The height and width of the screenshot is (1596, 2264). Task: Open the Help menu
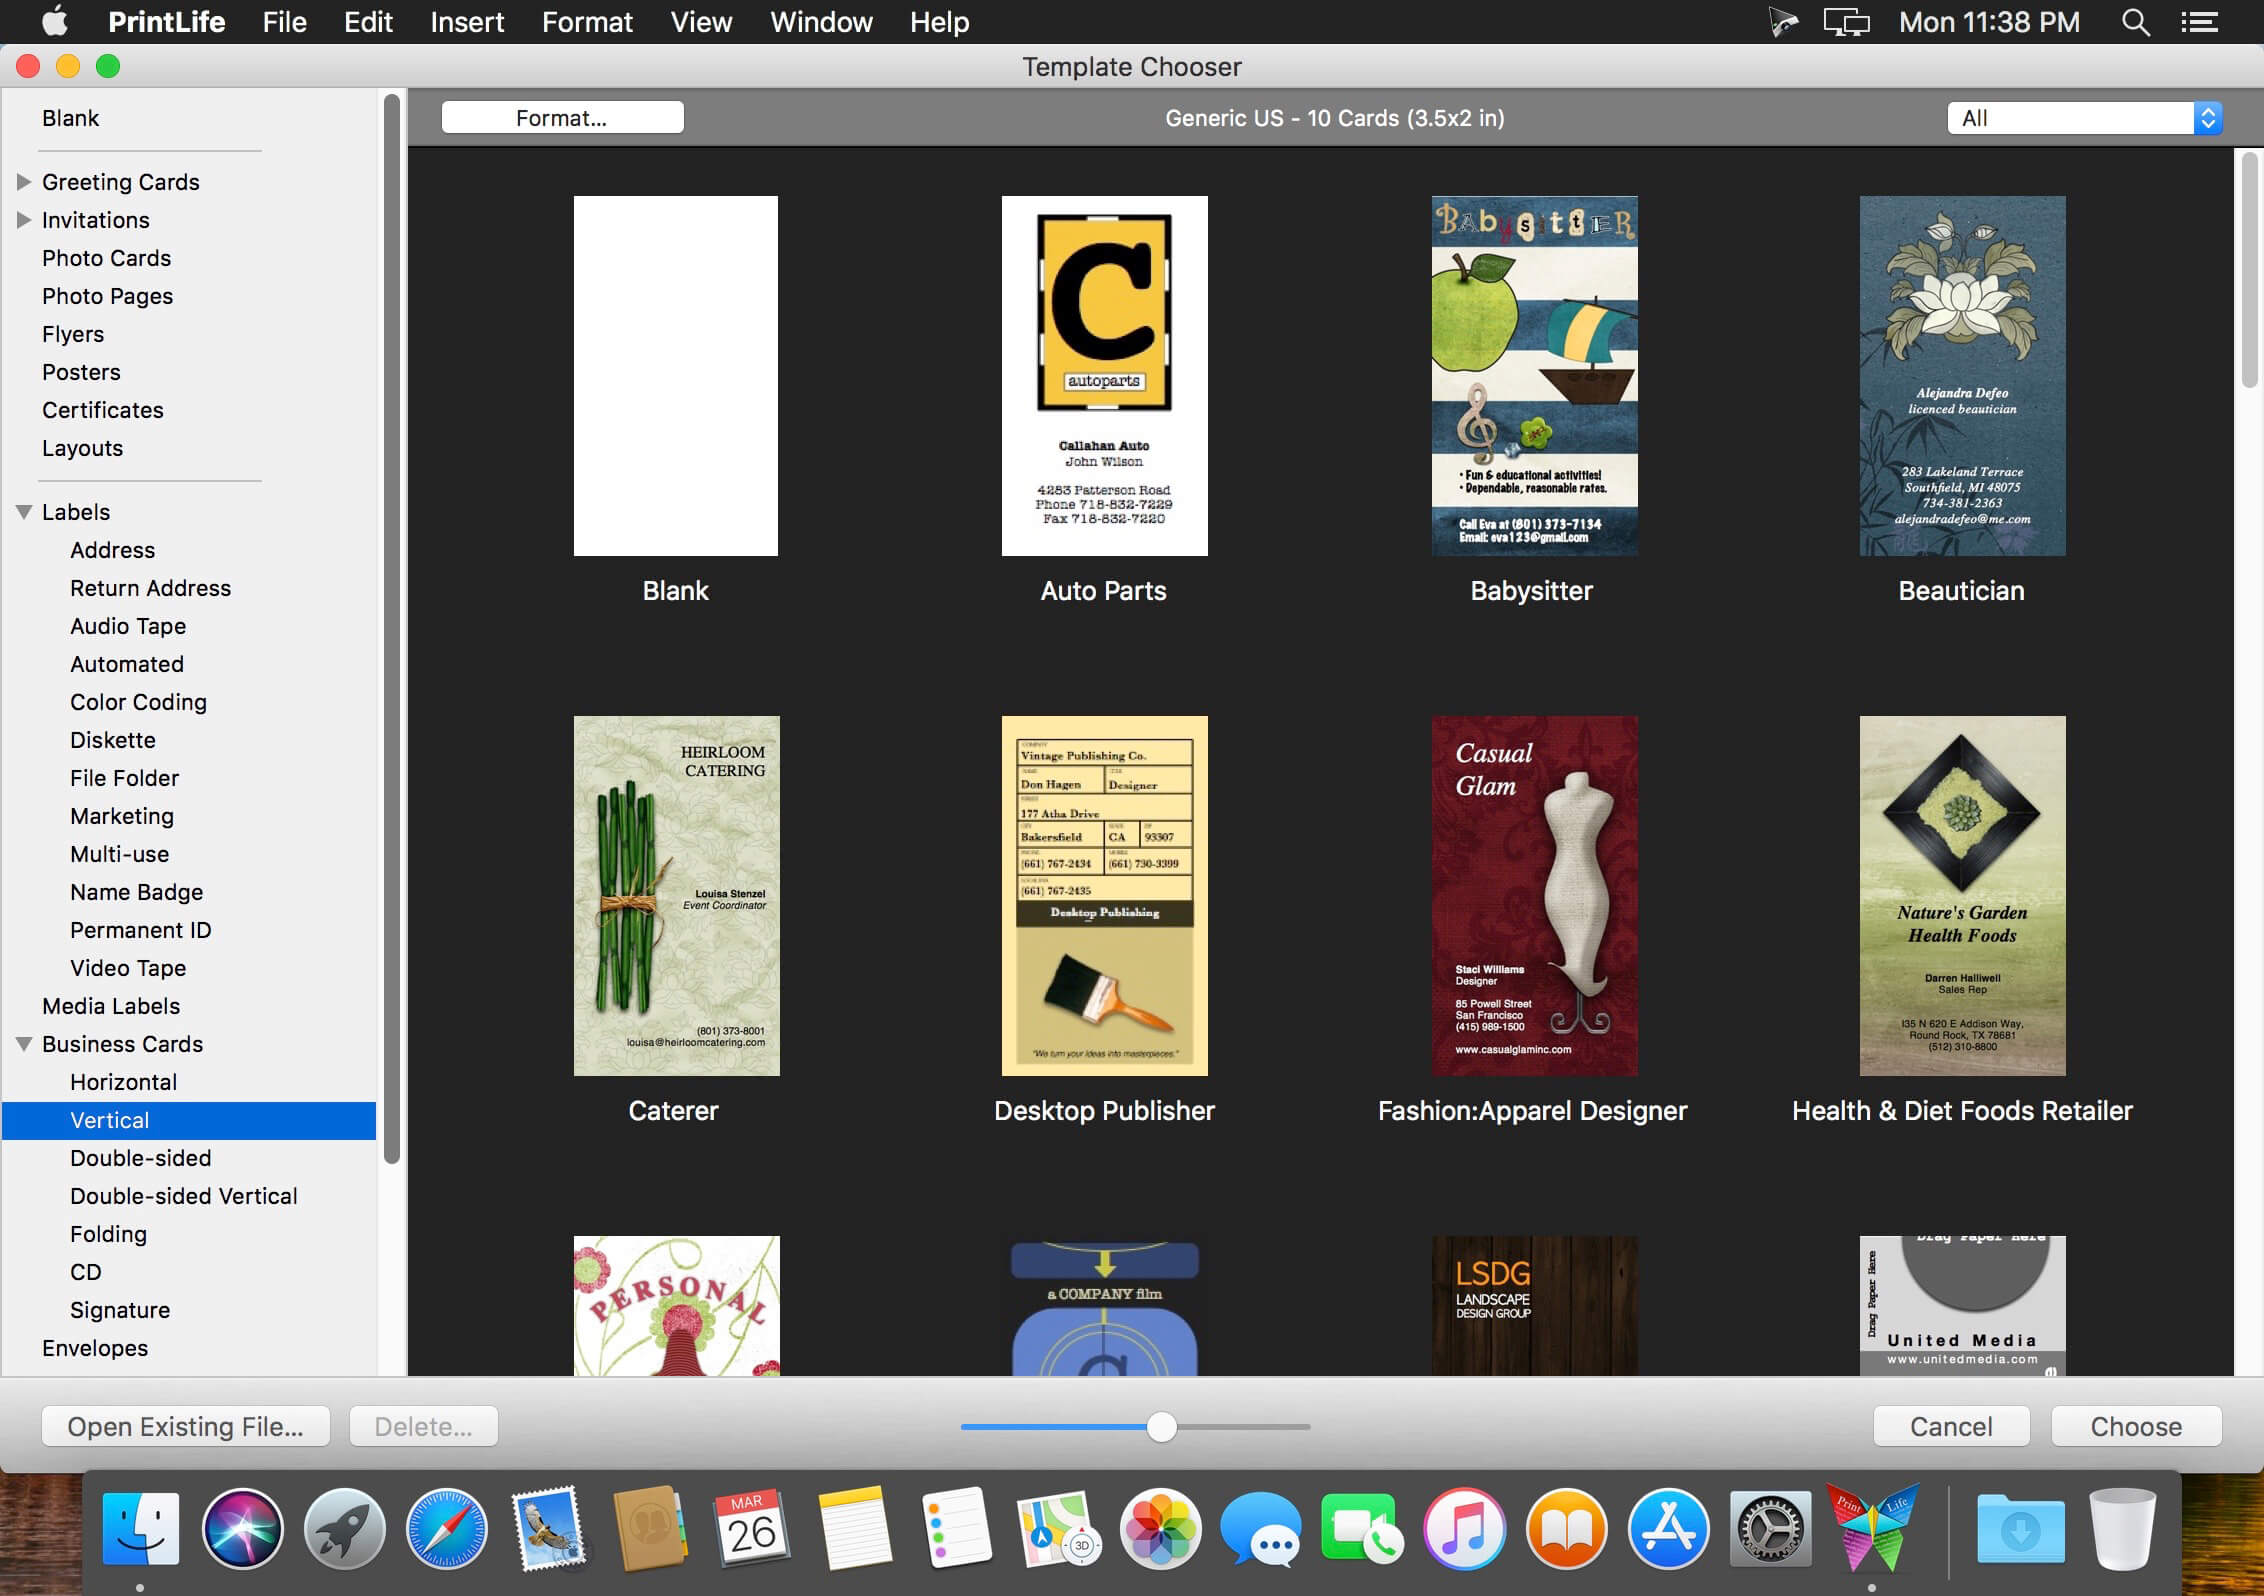click(x=939, y=22)
